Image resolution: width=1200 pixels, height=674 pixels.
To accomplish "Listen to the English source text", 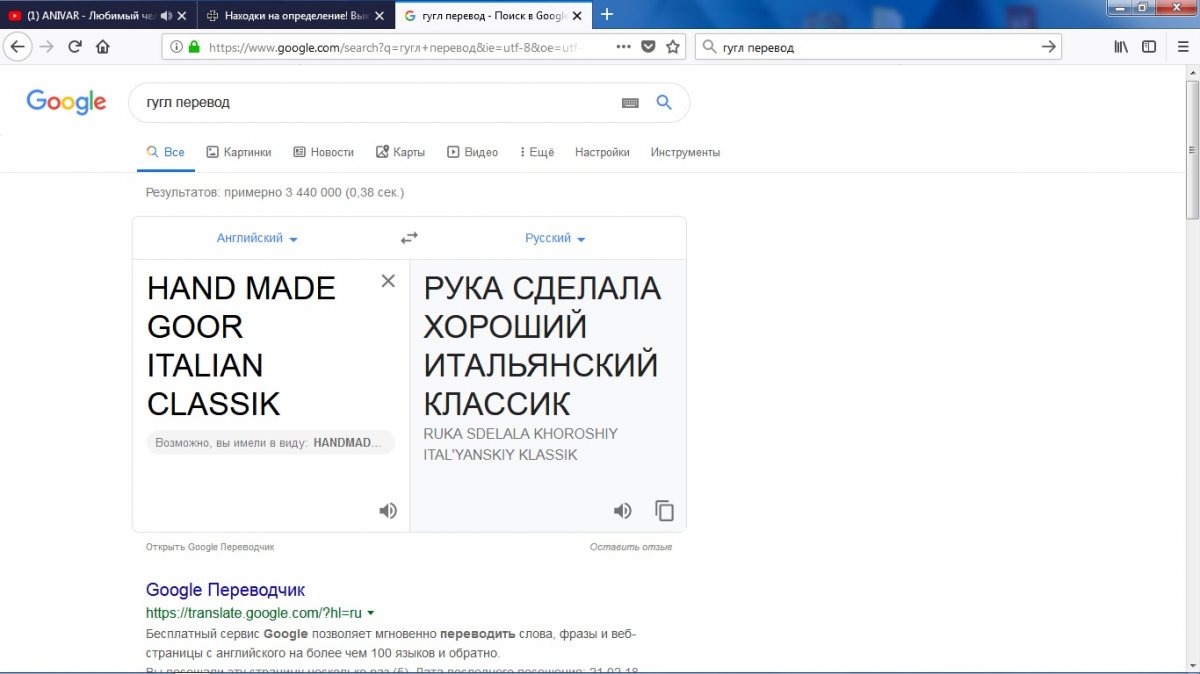I will click(x=388, y=511).
